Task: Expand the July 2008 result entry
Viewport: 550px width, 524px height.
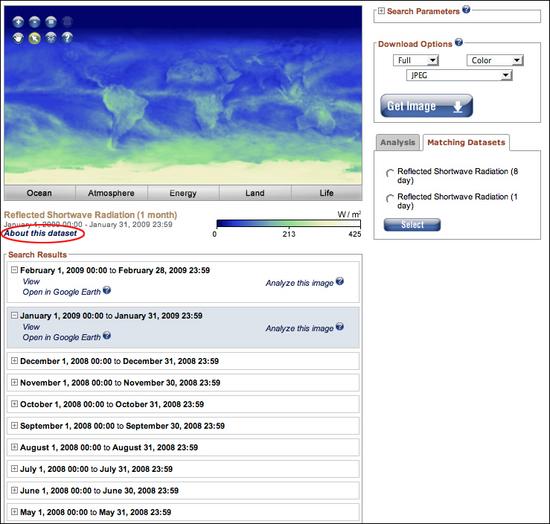Action: (x=14, y=469)
